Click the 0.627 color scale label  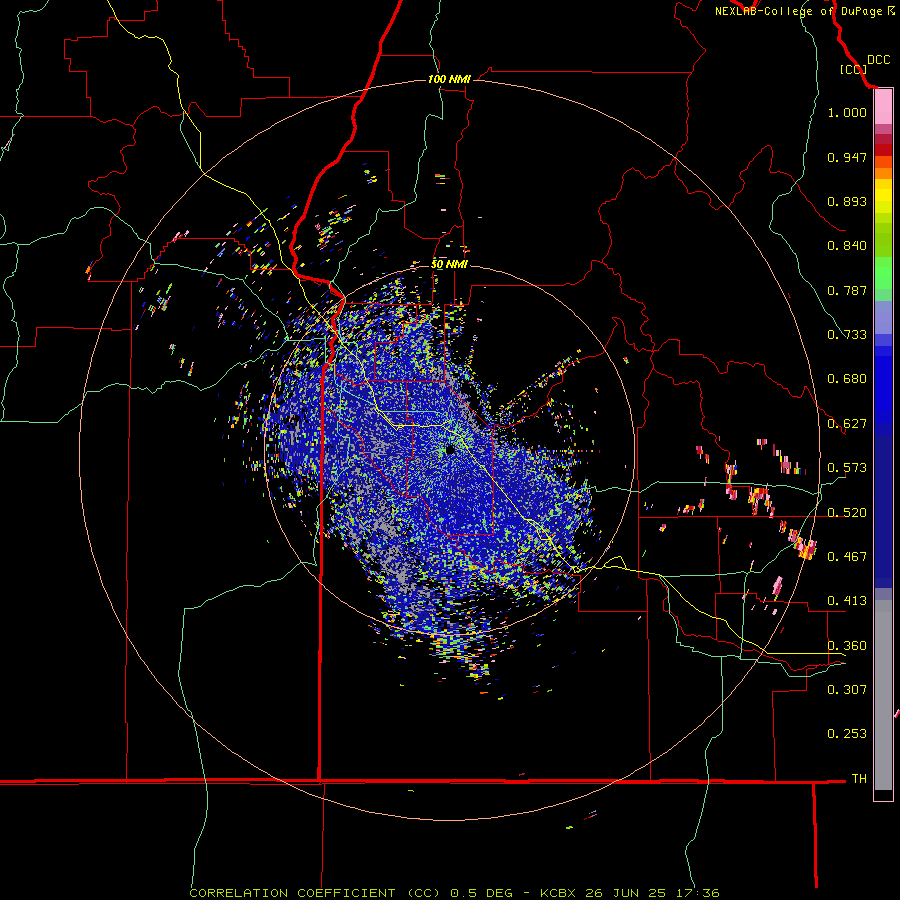point(847,424)
